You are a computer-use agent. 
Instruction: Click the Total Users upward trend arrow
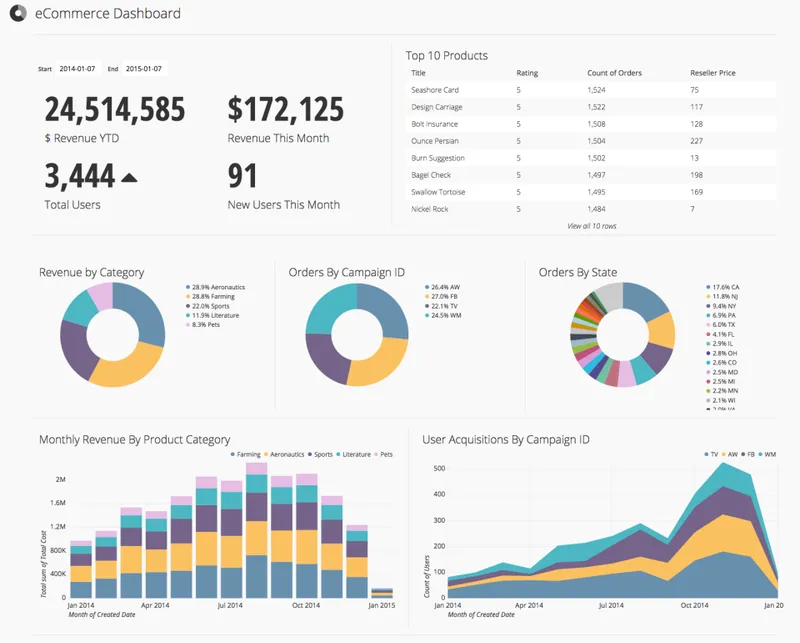130,178
